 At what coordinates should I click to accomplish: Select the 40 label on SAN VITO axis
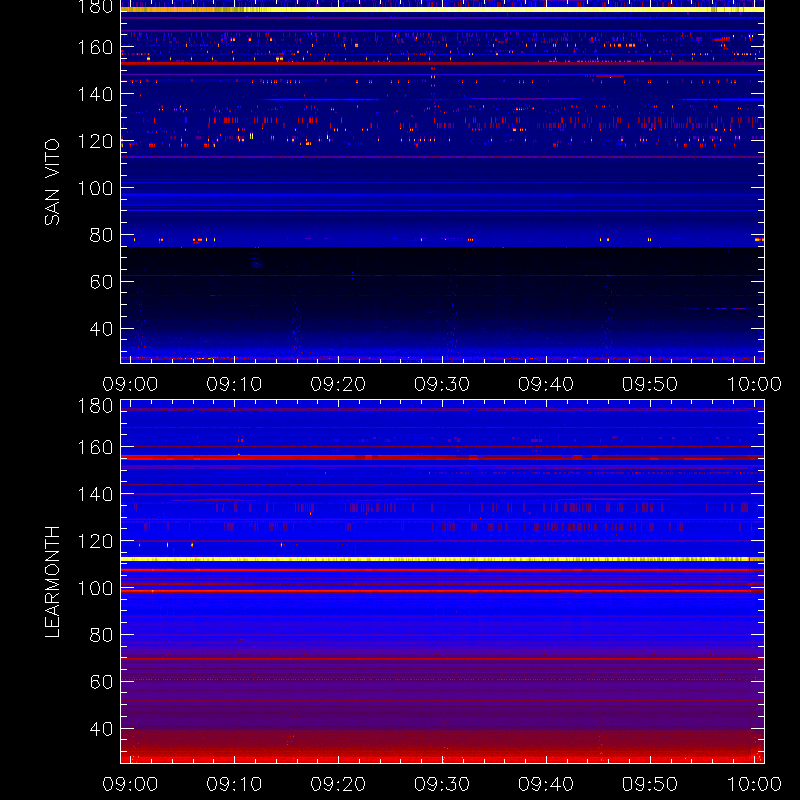101,329
